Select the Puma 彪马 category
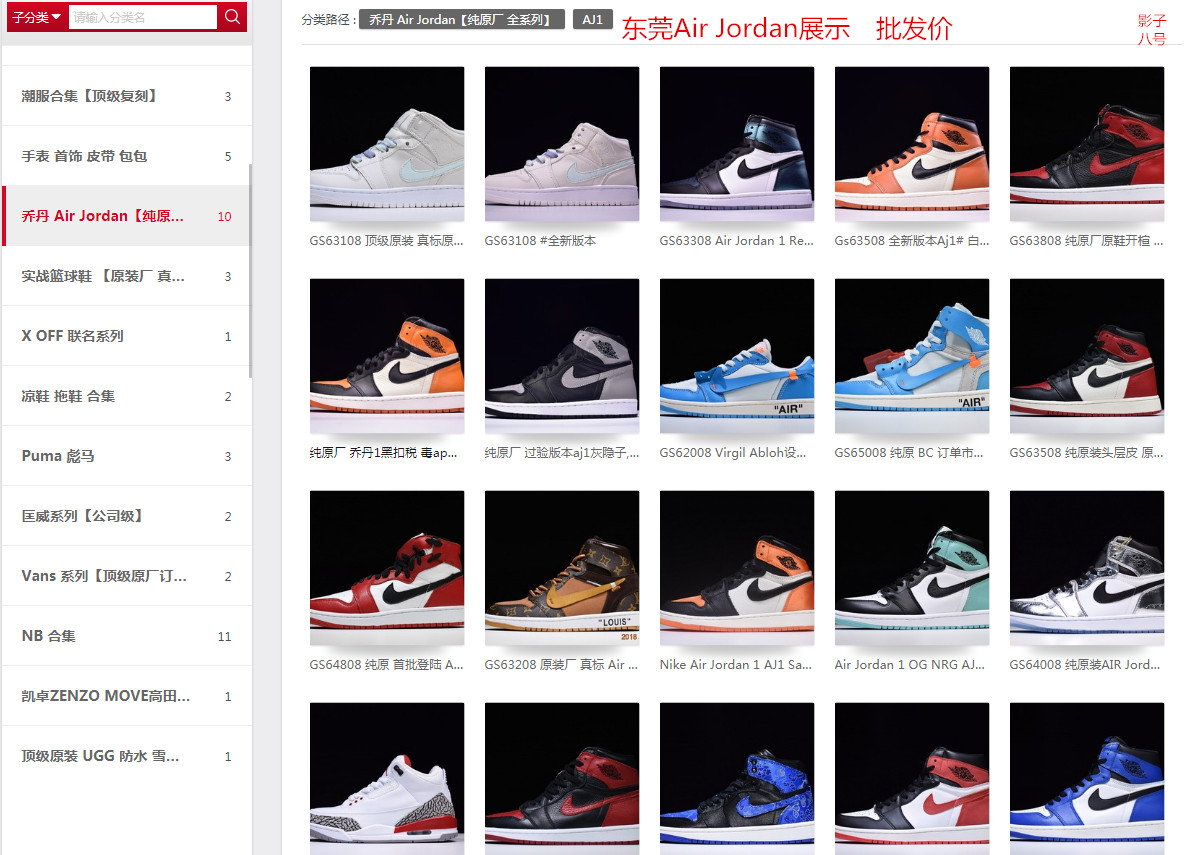 coord(127,456)
